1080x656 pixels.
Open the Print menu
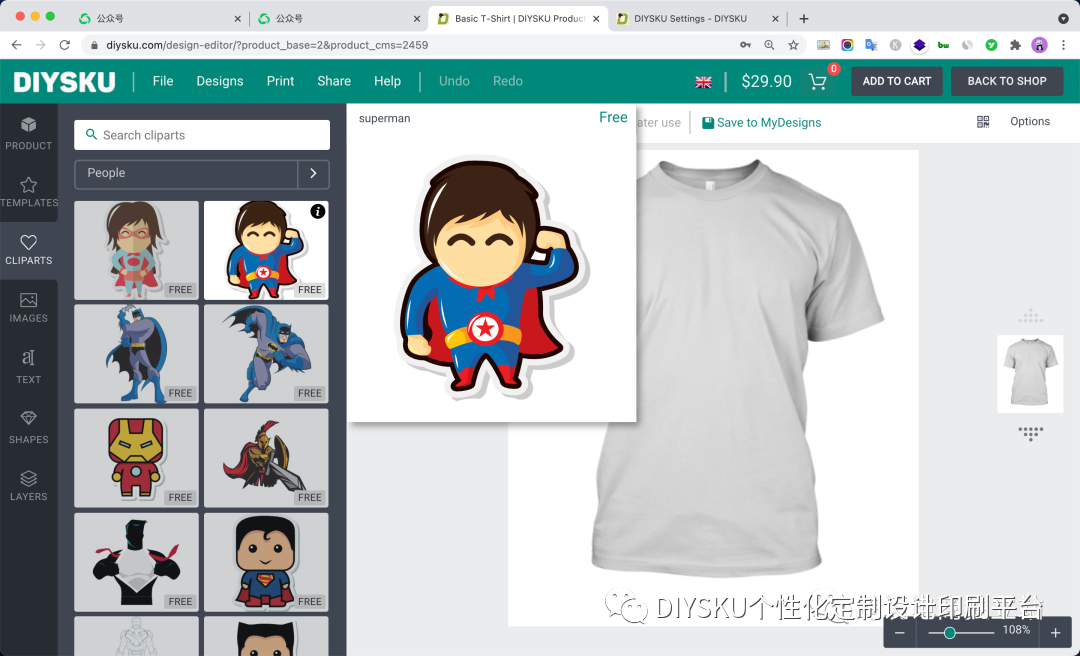(x=280, y=81)
